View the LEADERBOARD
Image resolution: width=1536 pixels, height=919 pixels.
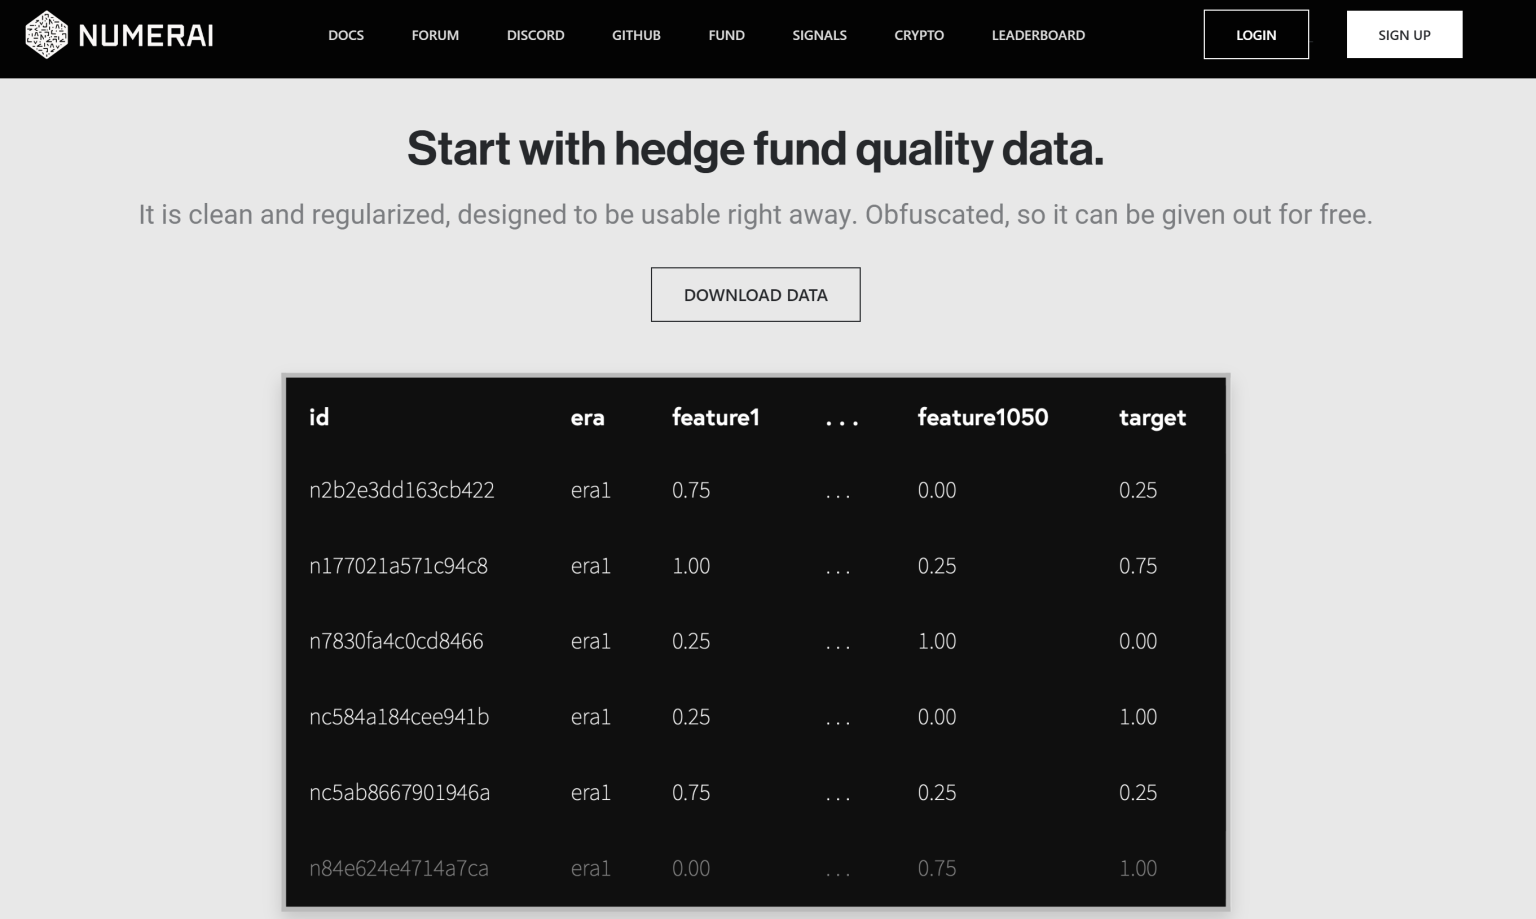point(1038,35)
